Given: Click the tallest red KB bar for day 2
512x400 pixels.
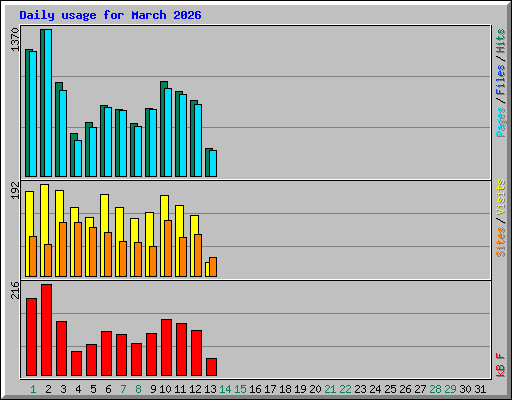Looking at the screenshot, I should click(x=46, y=330).
